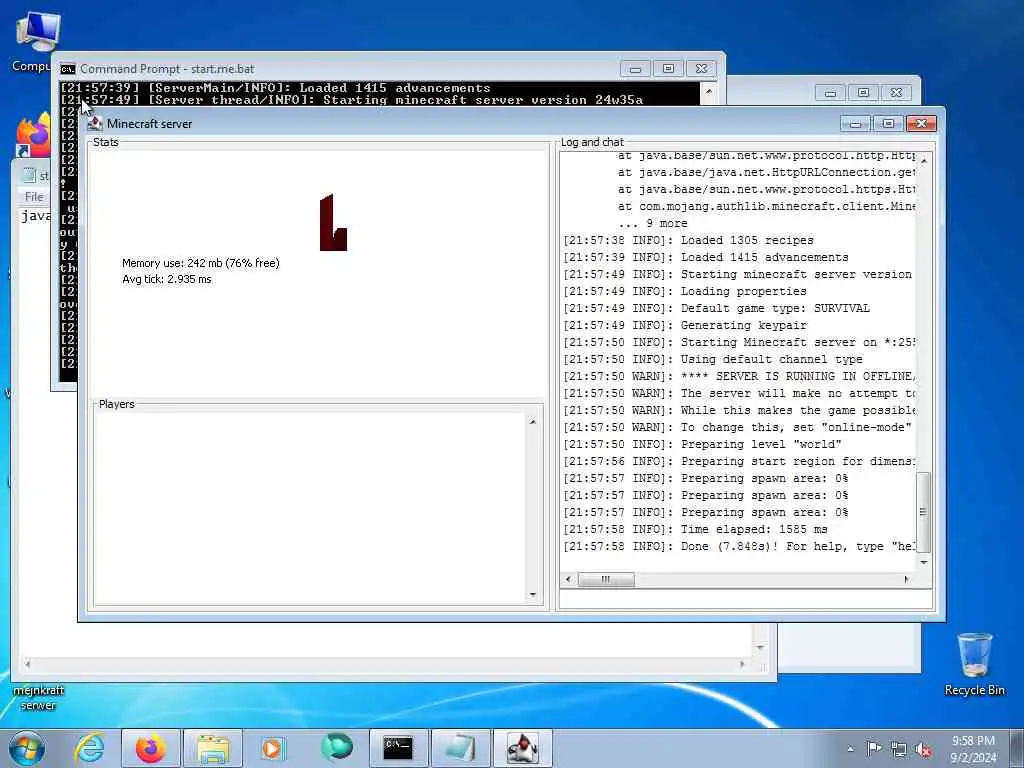
Task: Click log scroll right arrow
Action: [906, 579]
